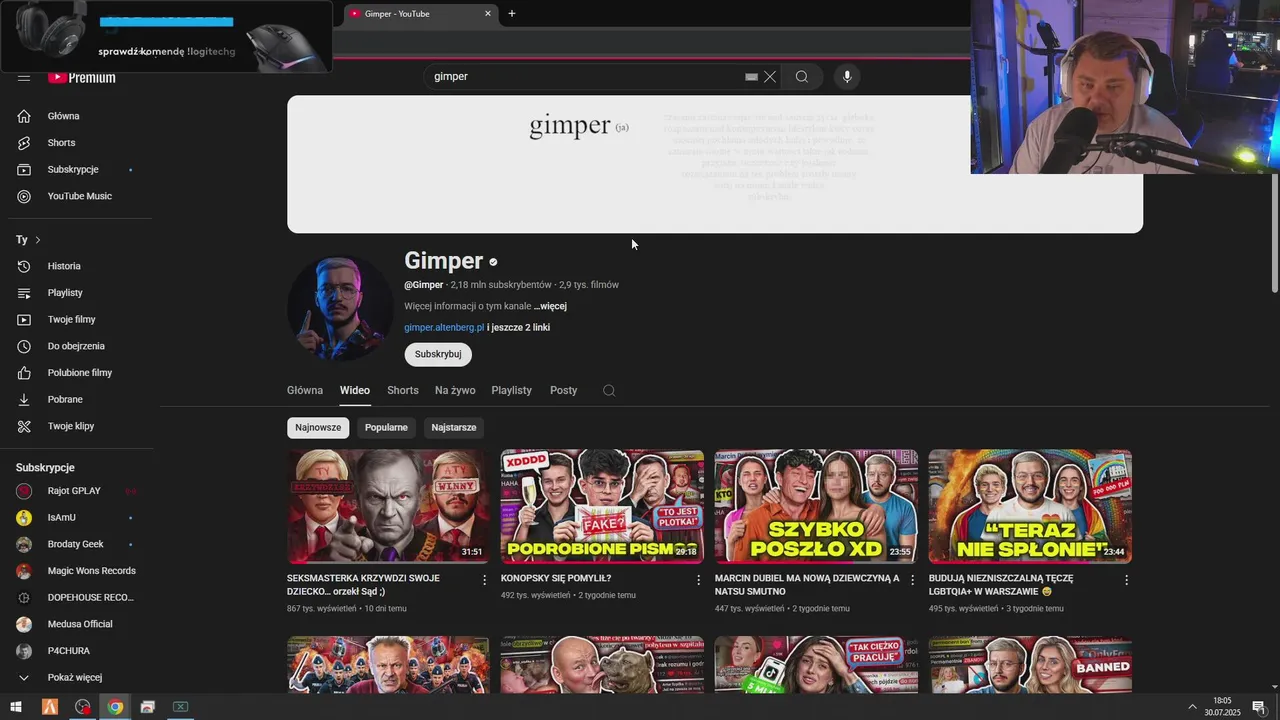Switch to the Posty channel tab
The width and height of the screenshot is (1280, 720).
(x=564, y=391)
